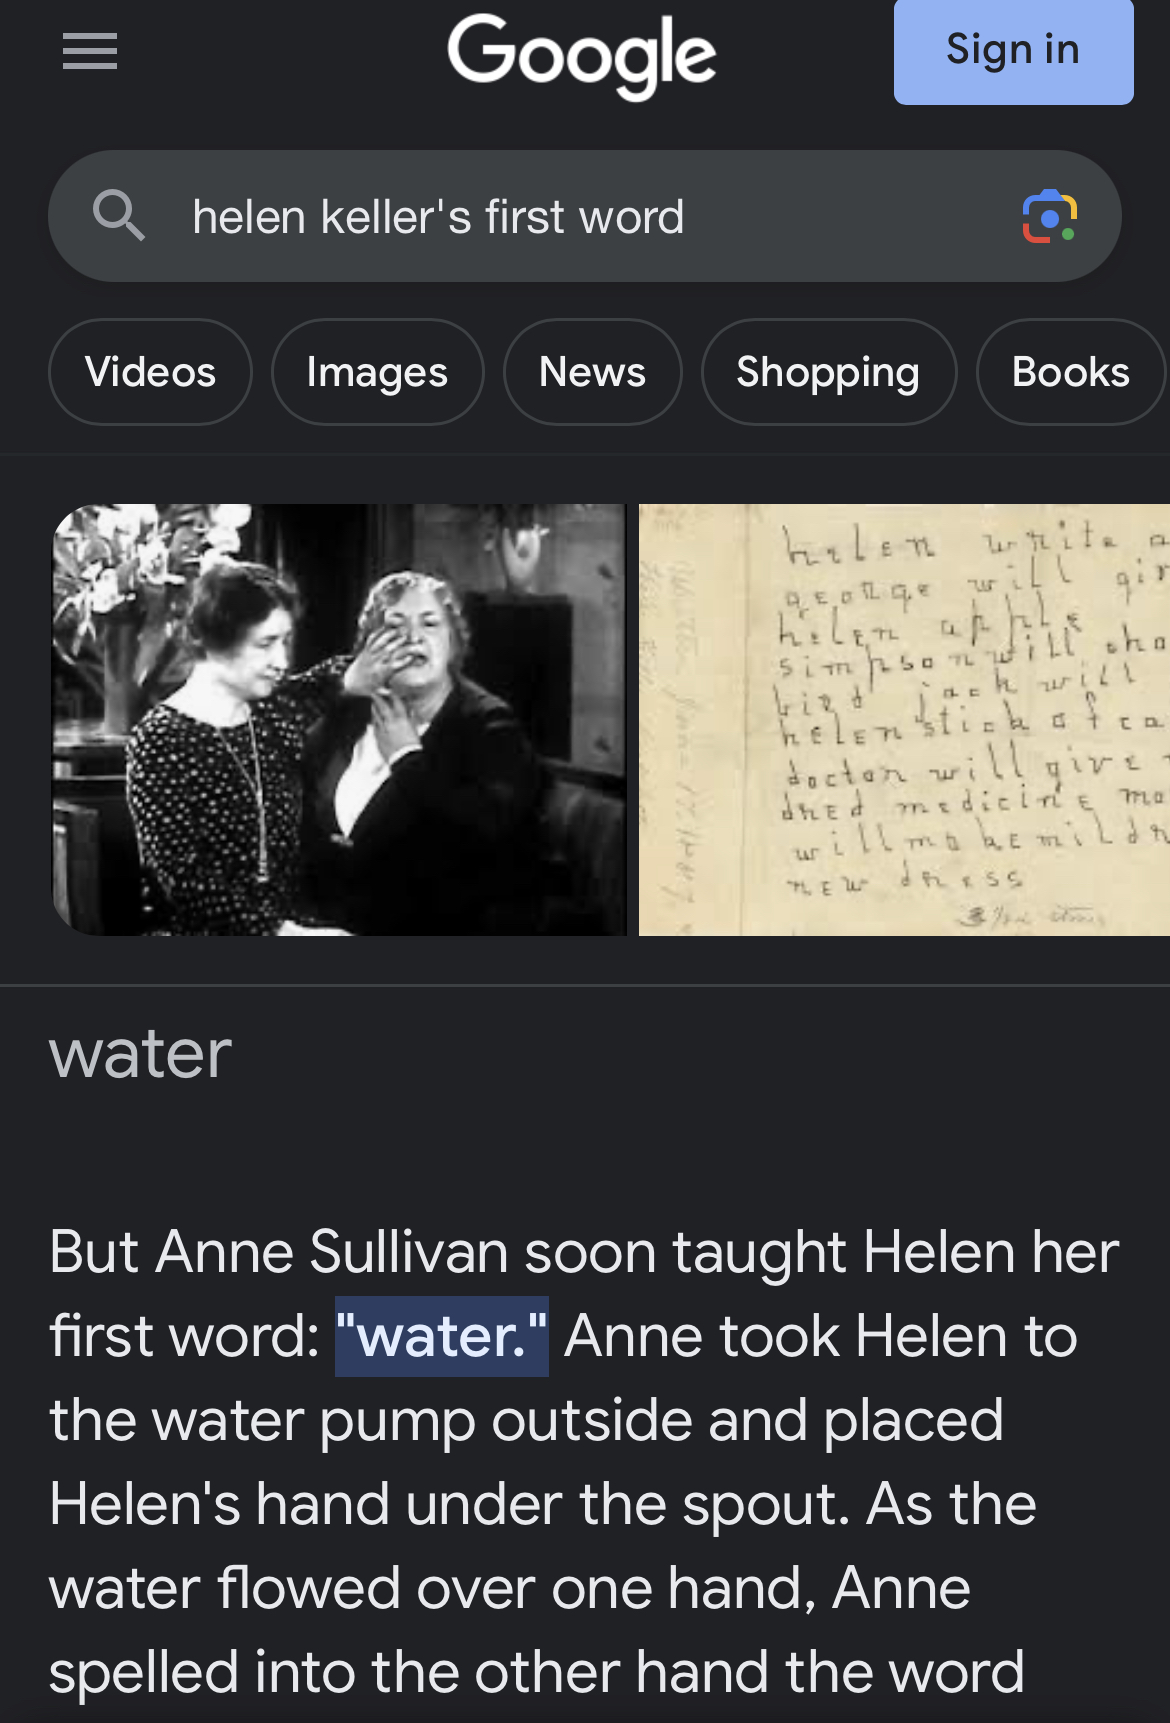Viewport: 1170px width, 1723px height.
Task: Select the News filter tab
Action: point(592,372)
